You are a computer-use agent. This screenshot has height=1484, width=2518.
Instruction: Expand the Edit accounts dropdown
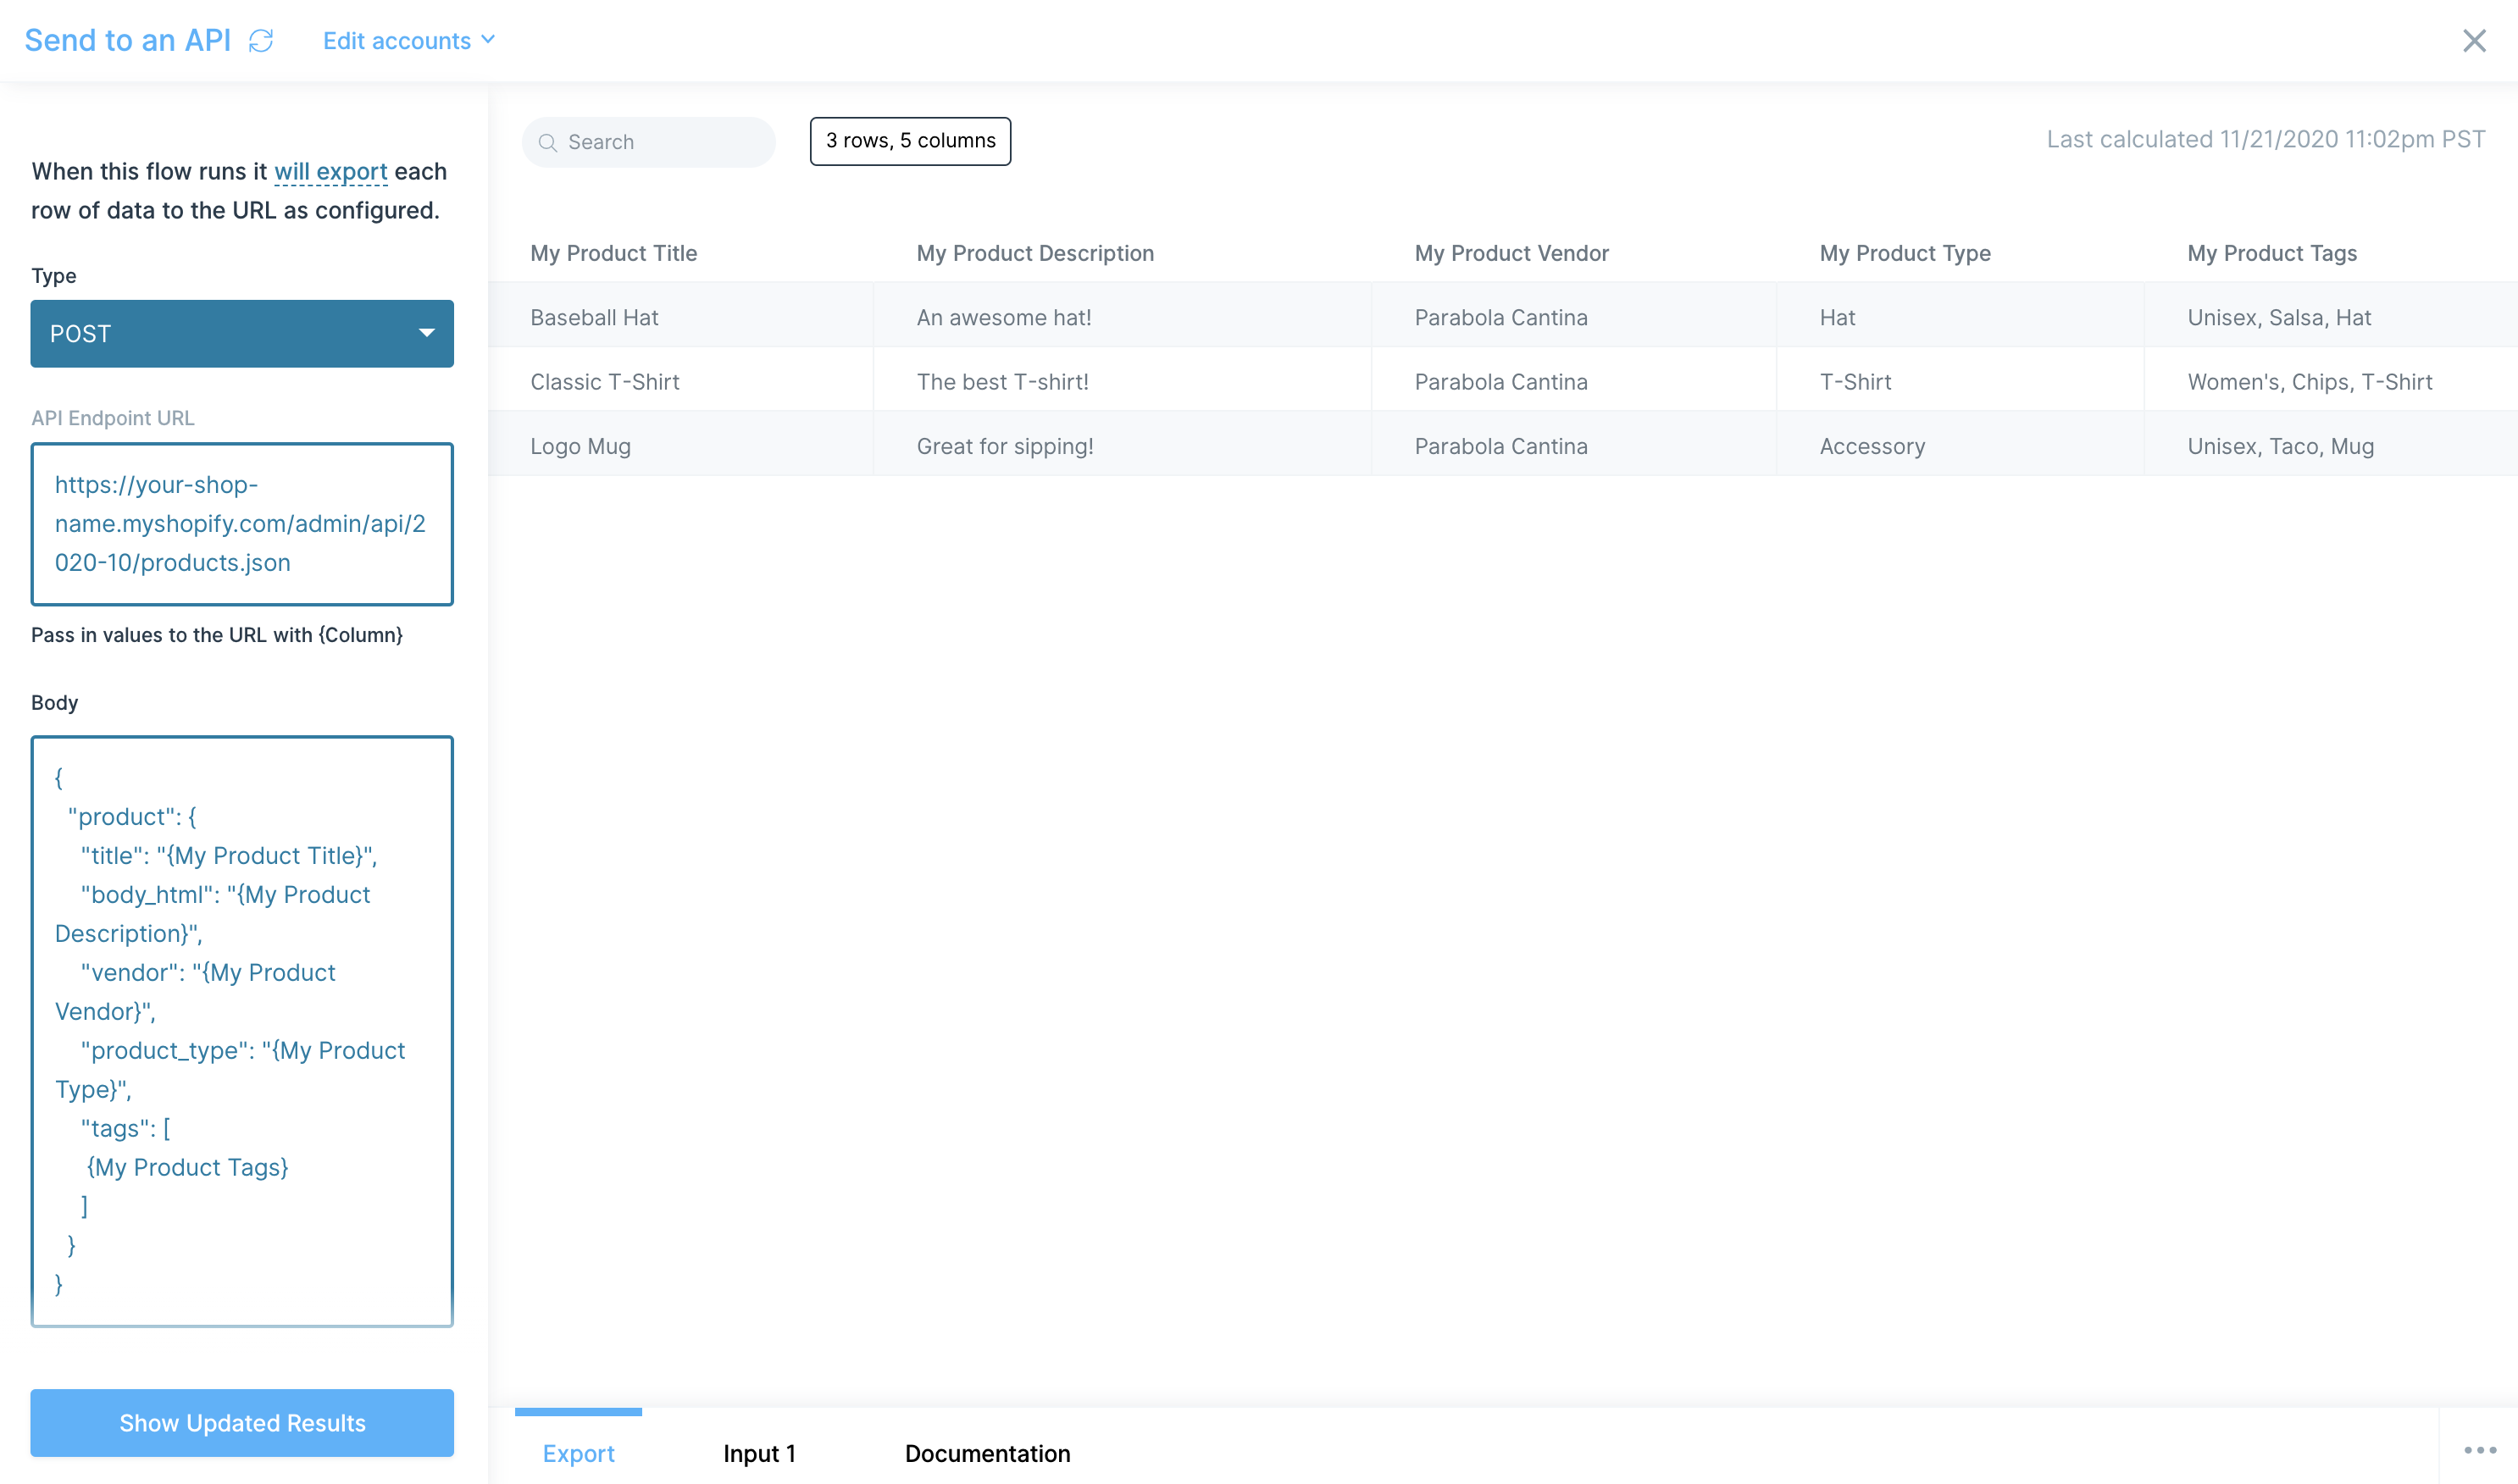point(409,41)
